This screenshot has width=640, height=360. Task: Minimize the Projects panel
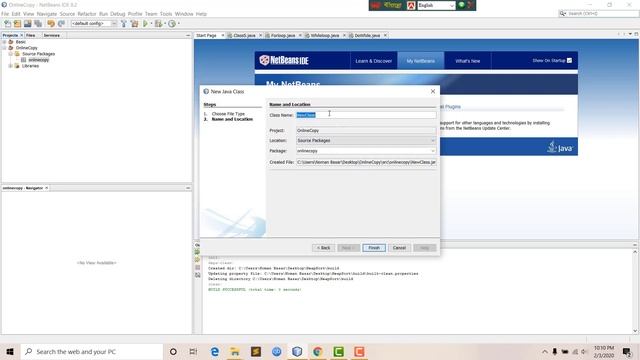[188, 36]
